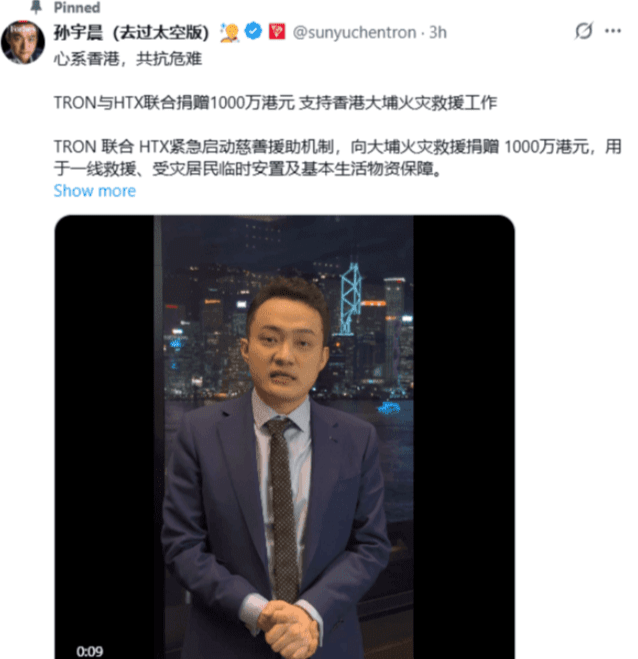The width and height of the screenshot is (638, 659).
Task: Click the astronaut emoji badge after the name
Action: point(229,33)
